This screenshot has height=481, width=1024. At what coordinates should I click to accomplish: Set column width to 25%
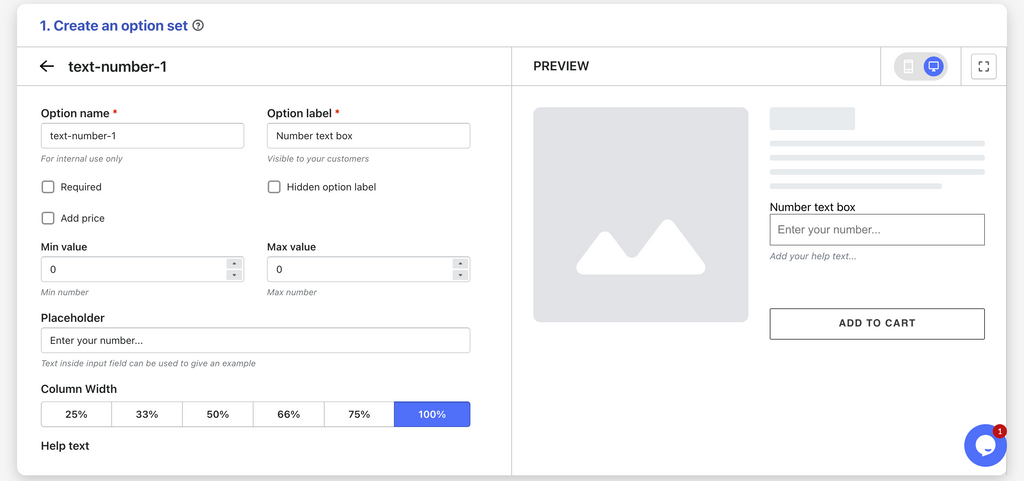point(76,414)
